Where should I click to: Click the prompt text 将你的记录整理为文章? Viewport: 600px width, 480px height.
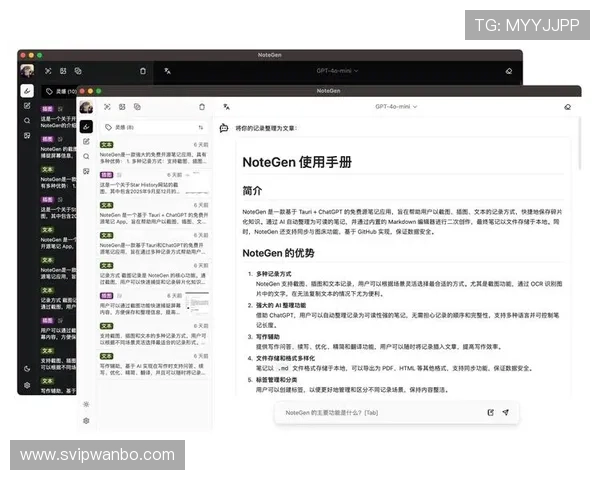pyautogui.click(x=266, y=128)
